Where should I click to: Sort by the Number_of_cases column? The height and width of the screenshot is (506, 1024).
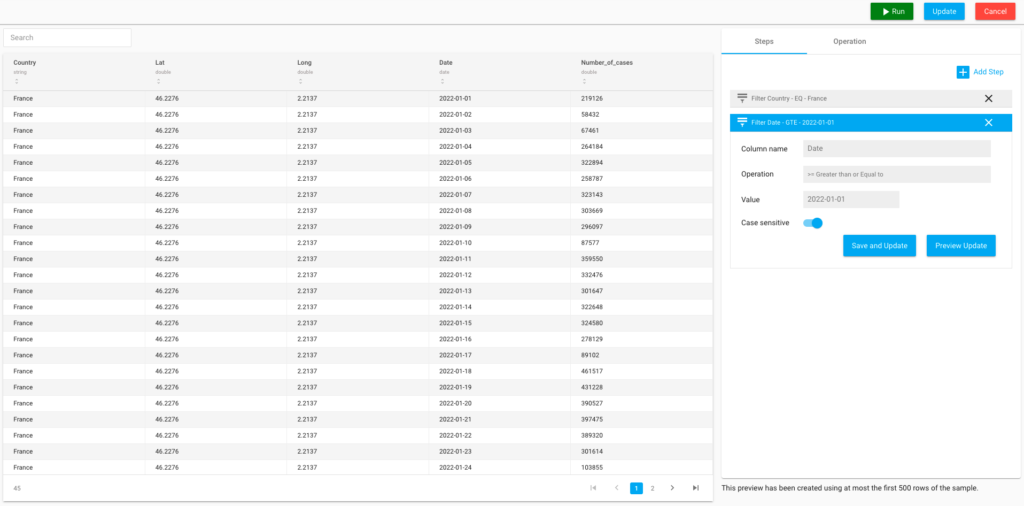[584, 82]
